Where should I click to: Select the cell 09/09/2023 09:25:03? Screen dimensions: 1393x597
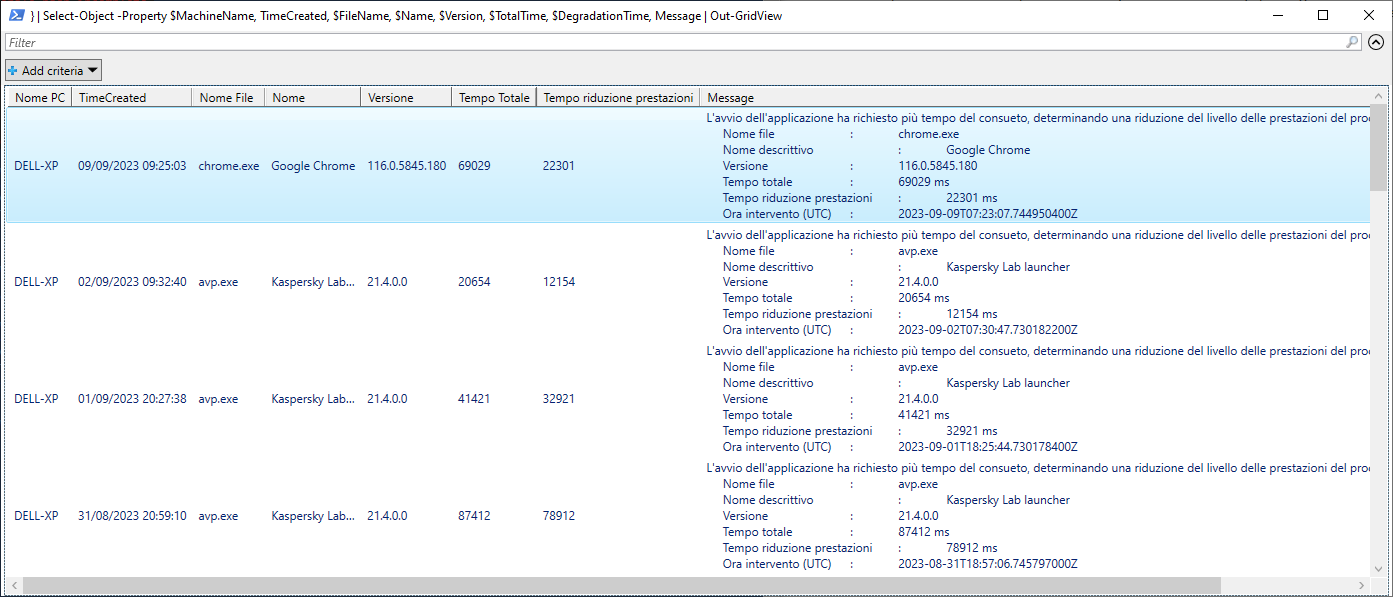[x=132, y=166]
